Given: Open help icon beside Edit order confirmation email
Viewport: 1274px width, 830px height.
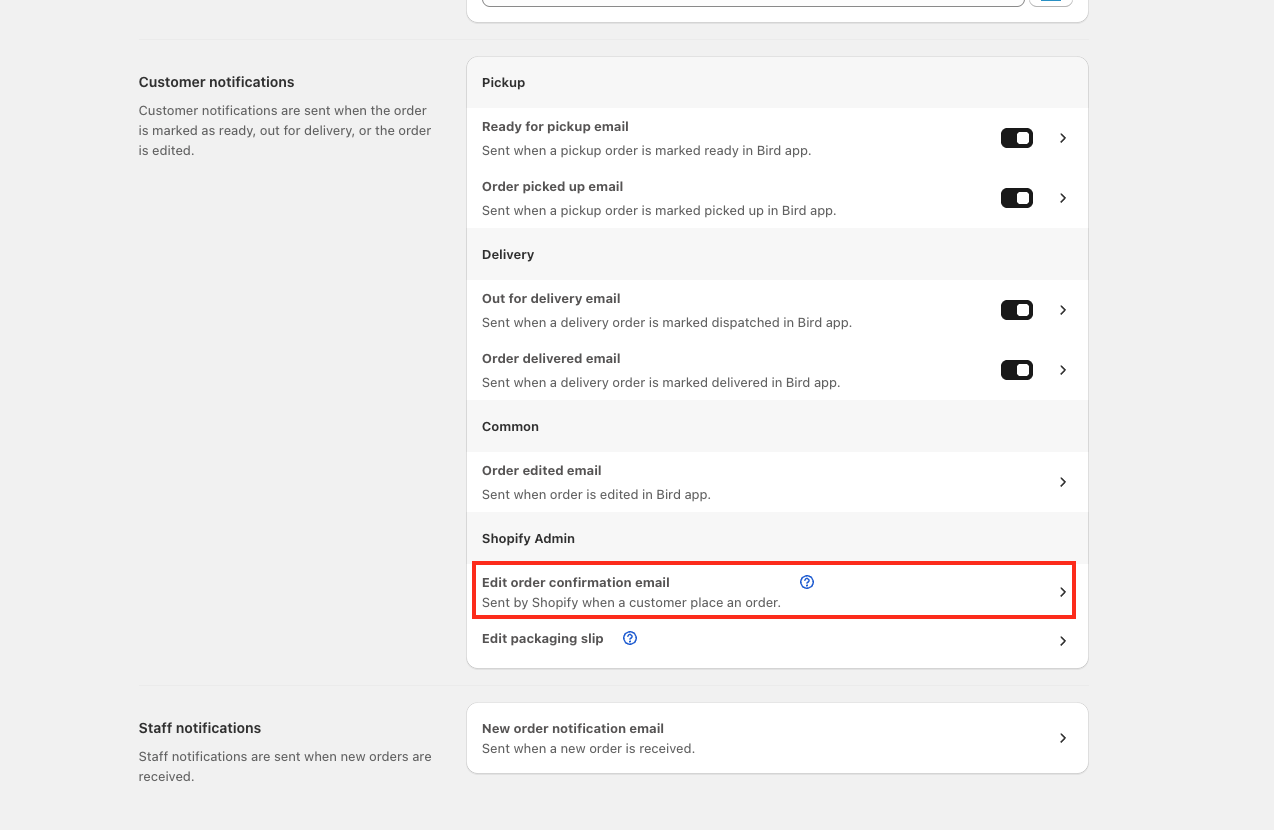Looking at the screenshot, I should pos(807,582).
